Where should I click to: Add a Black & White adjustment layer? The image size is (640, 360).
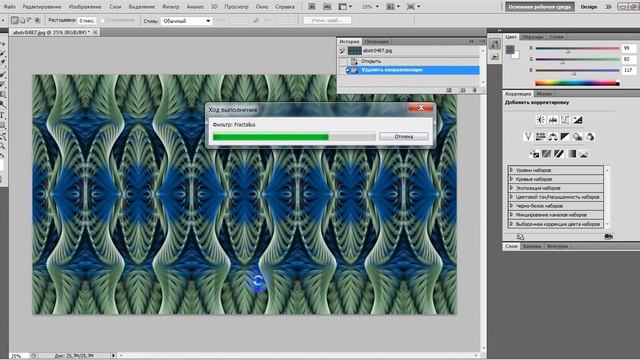tap(565, 137)
